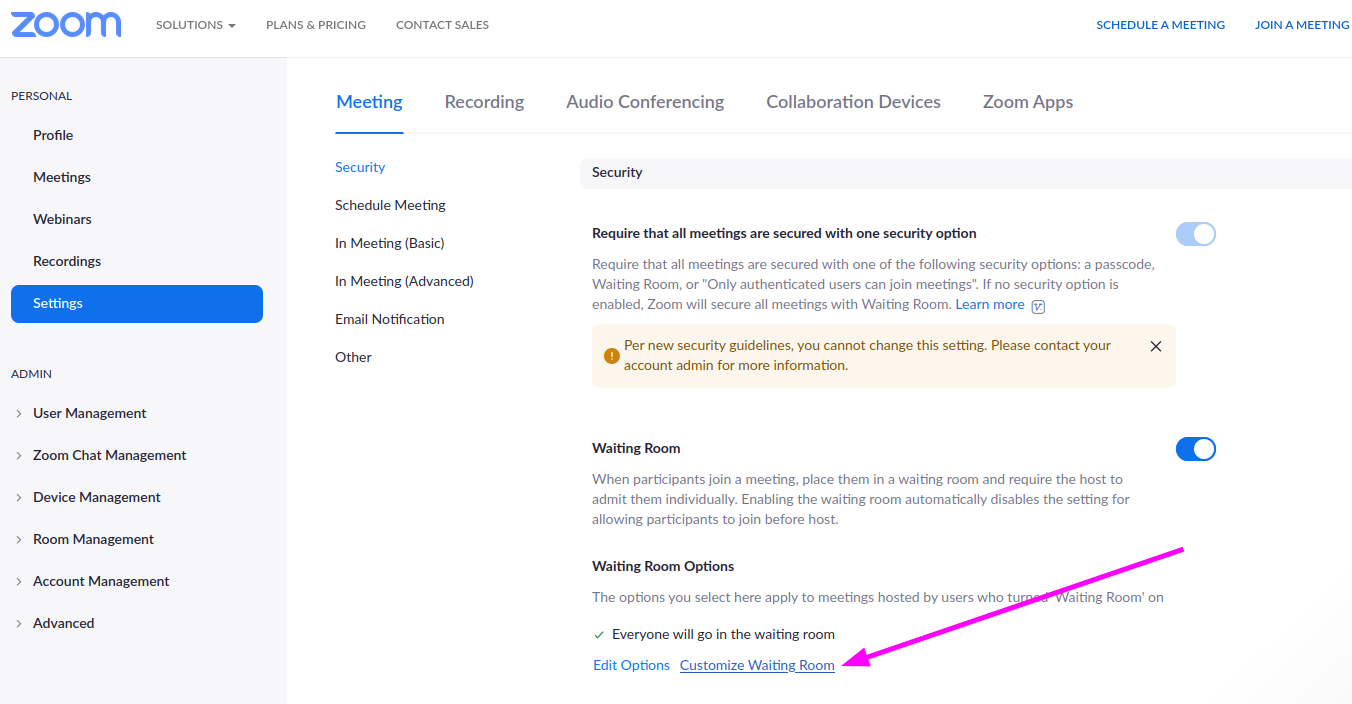Switch to the Recording tab
The image size is (1352, 704).
point(484,102)
